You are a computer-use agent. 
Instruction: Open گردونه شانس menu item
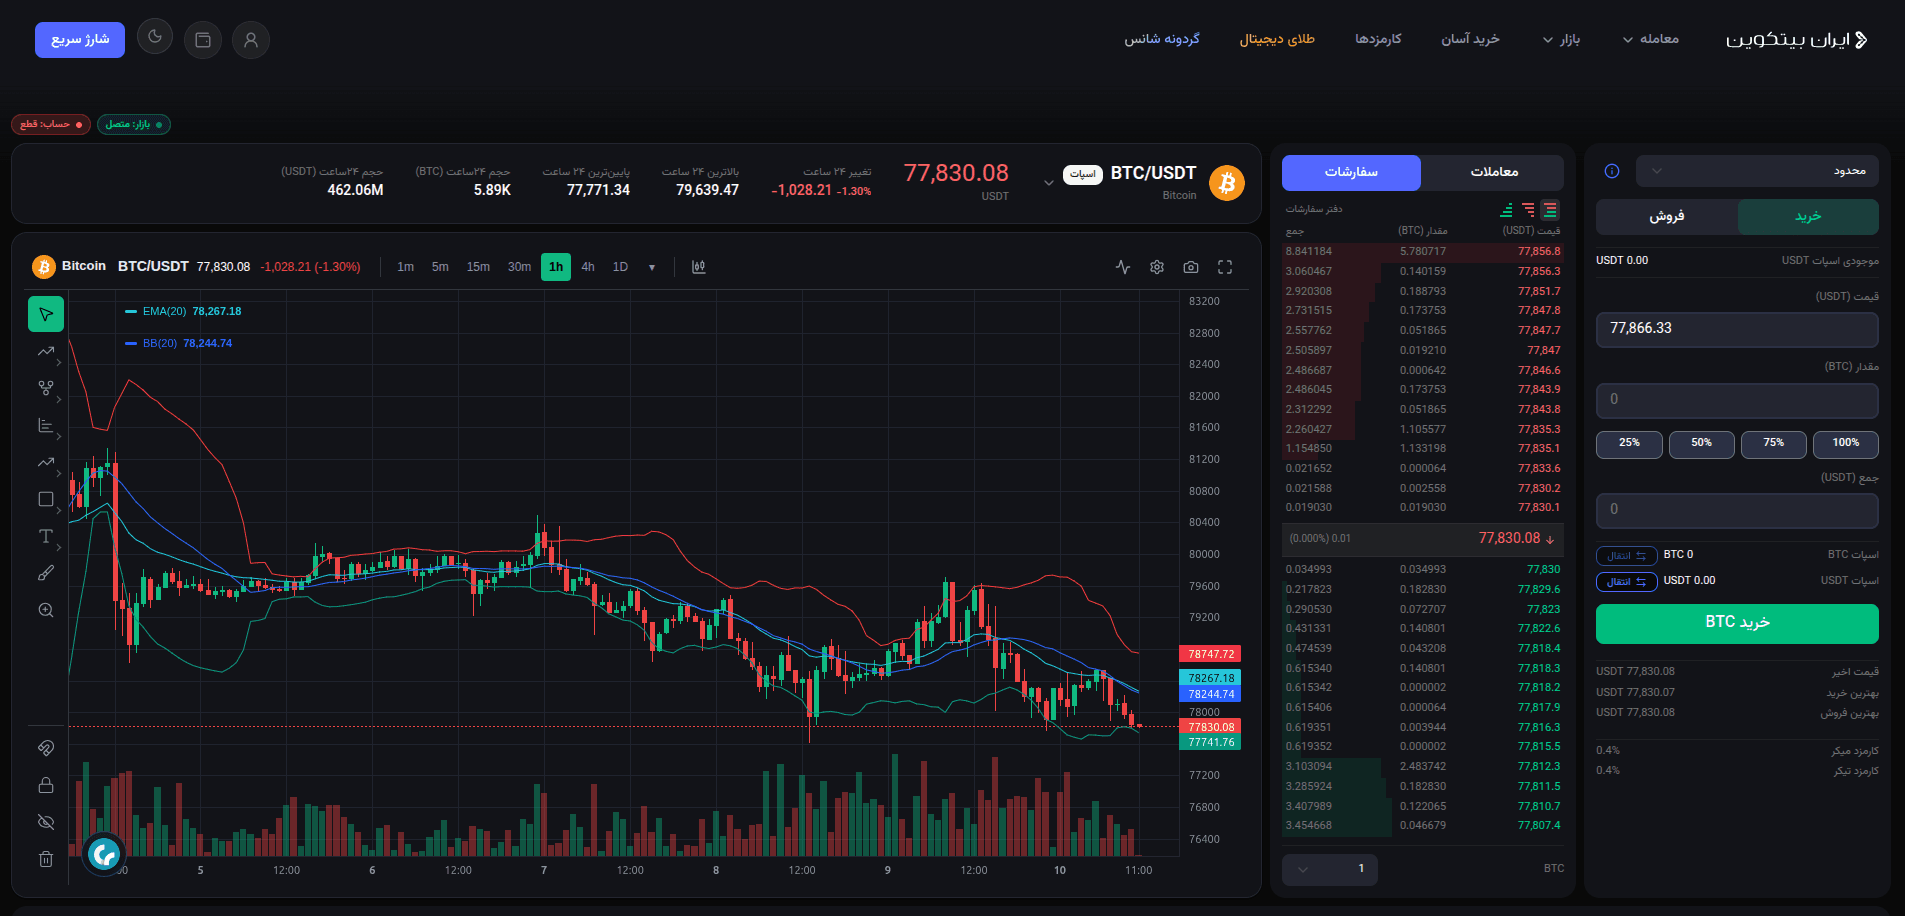point(1162,39)
